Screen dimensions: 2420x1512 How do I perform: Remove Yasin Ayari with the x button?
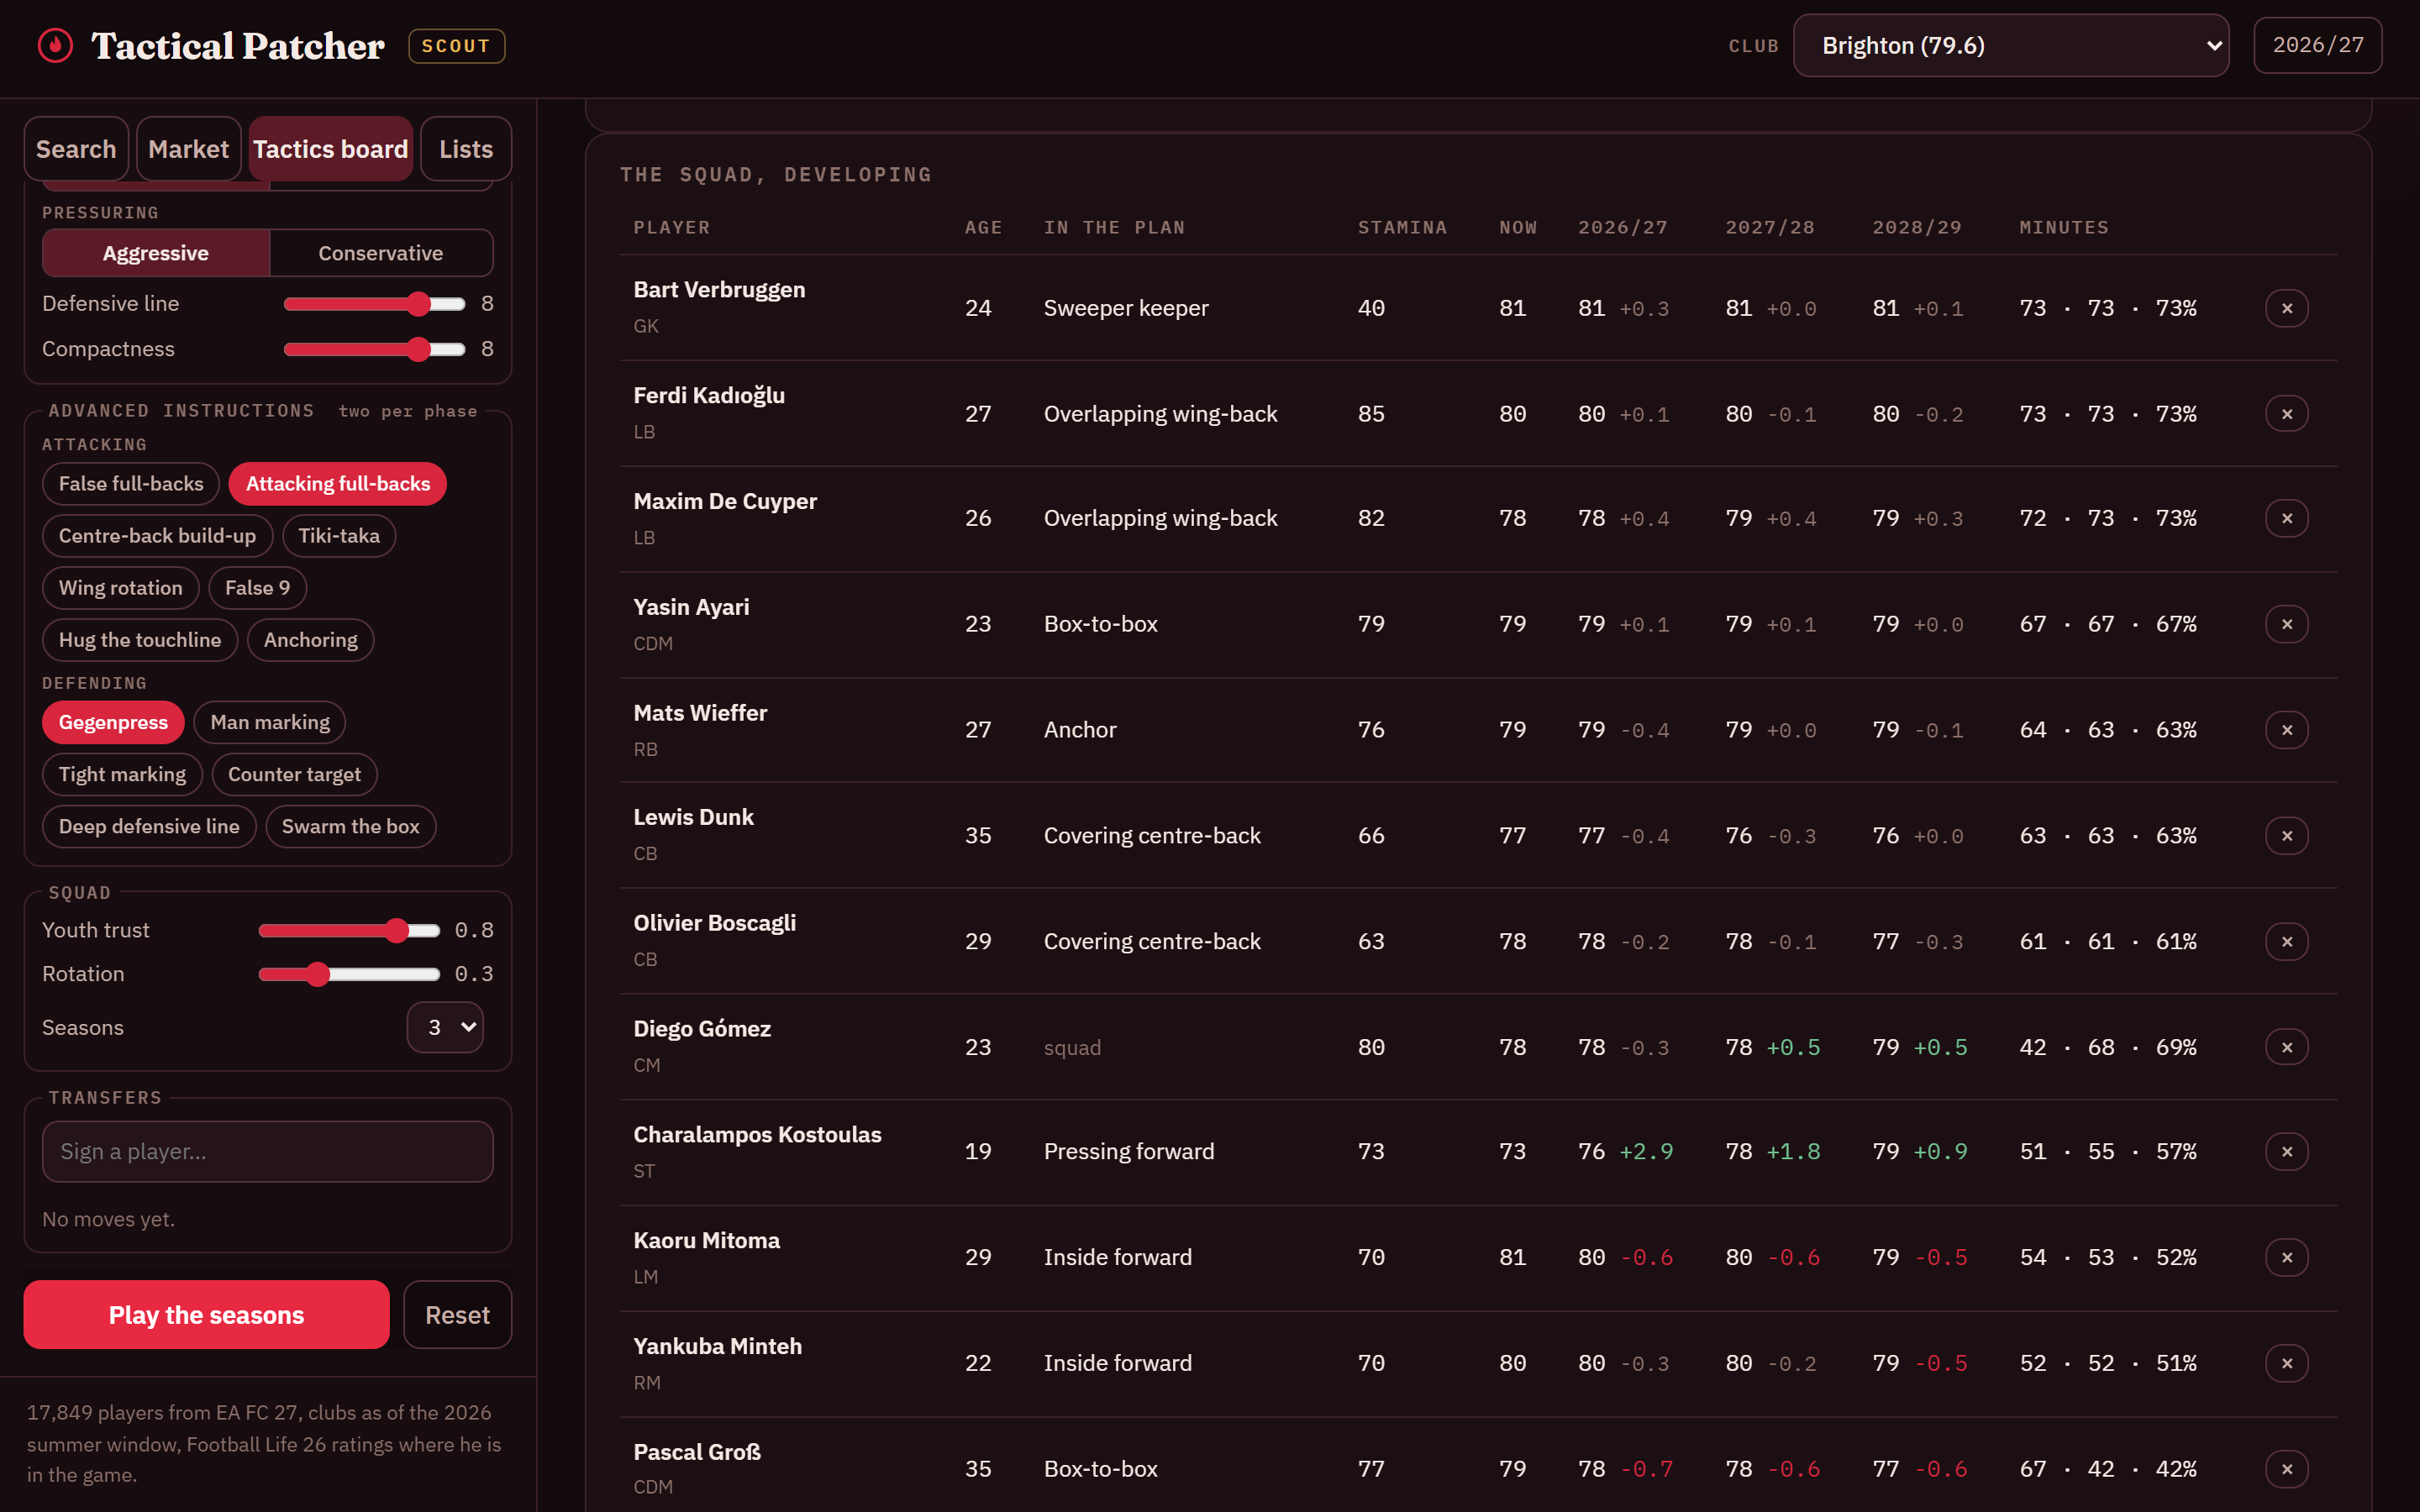(2286, 624)
